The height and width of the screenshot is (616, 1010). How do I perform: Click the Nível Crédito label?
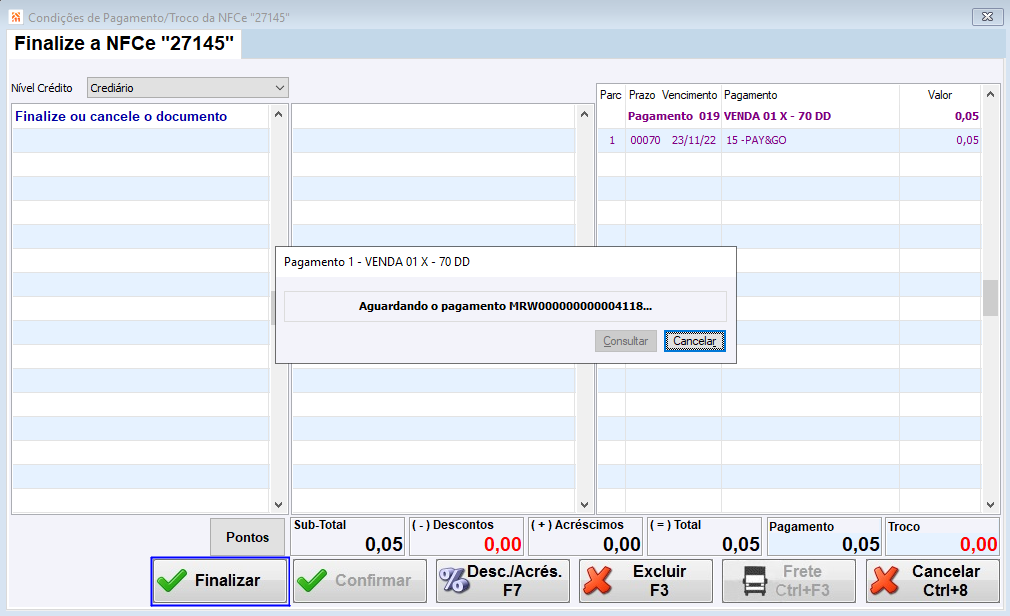tap(42, 88)
